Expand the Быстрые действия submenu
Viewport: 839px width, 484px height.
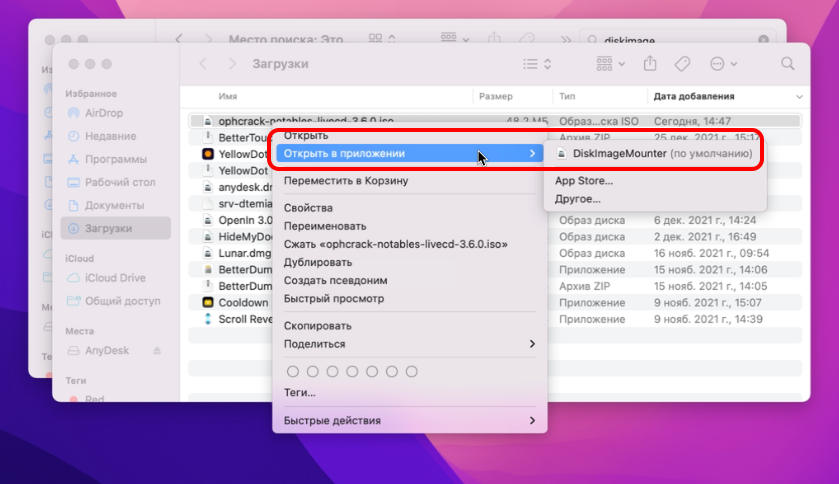(x=409, y=421)
